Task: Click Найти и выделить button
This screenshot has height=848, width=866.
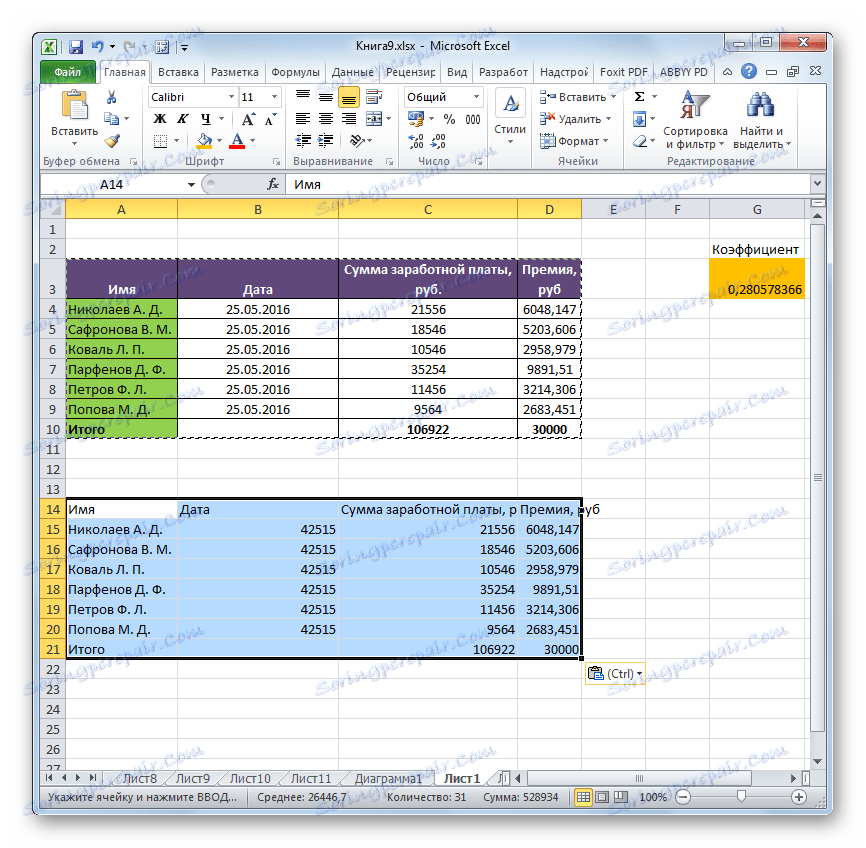Action: tap(762, 120)
